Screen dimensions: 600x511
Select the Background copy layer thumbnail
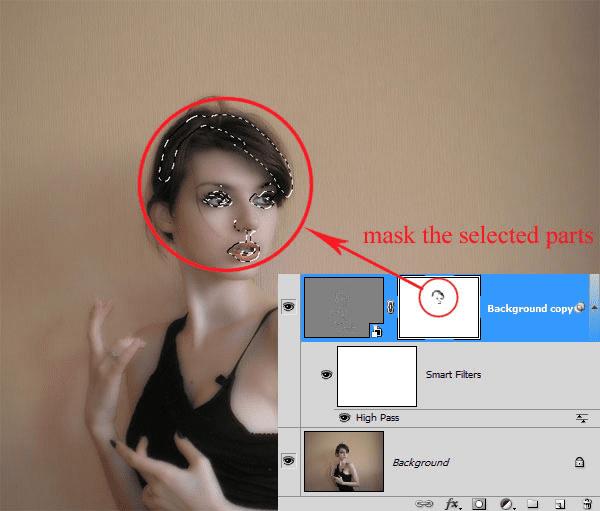click(x=344, y=307)
